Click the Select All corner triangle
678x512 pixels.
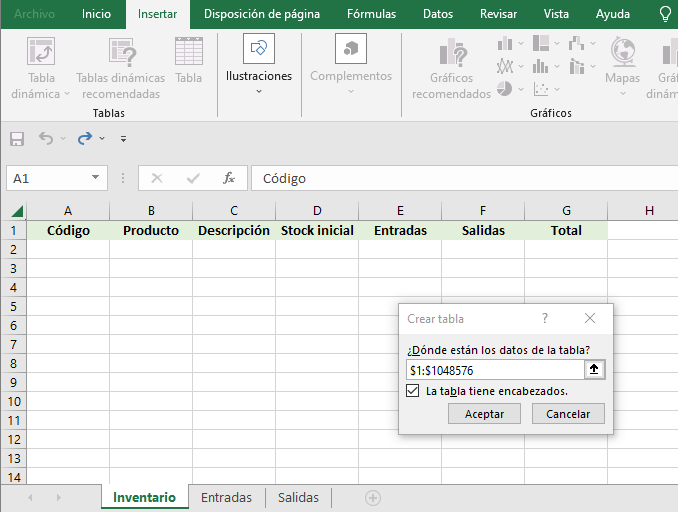coord(17,211)
